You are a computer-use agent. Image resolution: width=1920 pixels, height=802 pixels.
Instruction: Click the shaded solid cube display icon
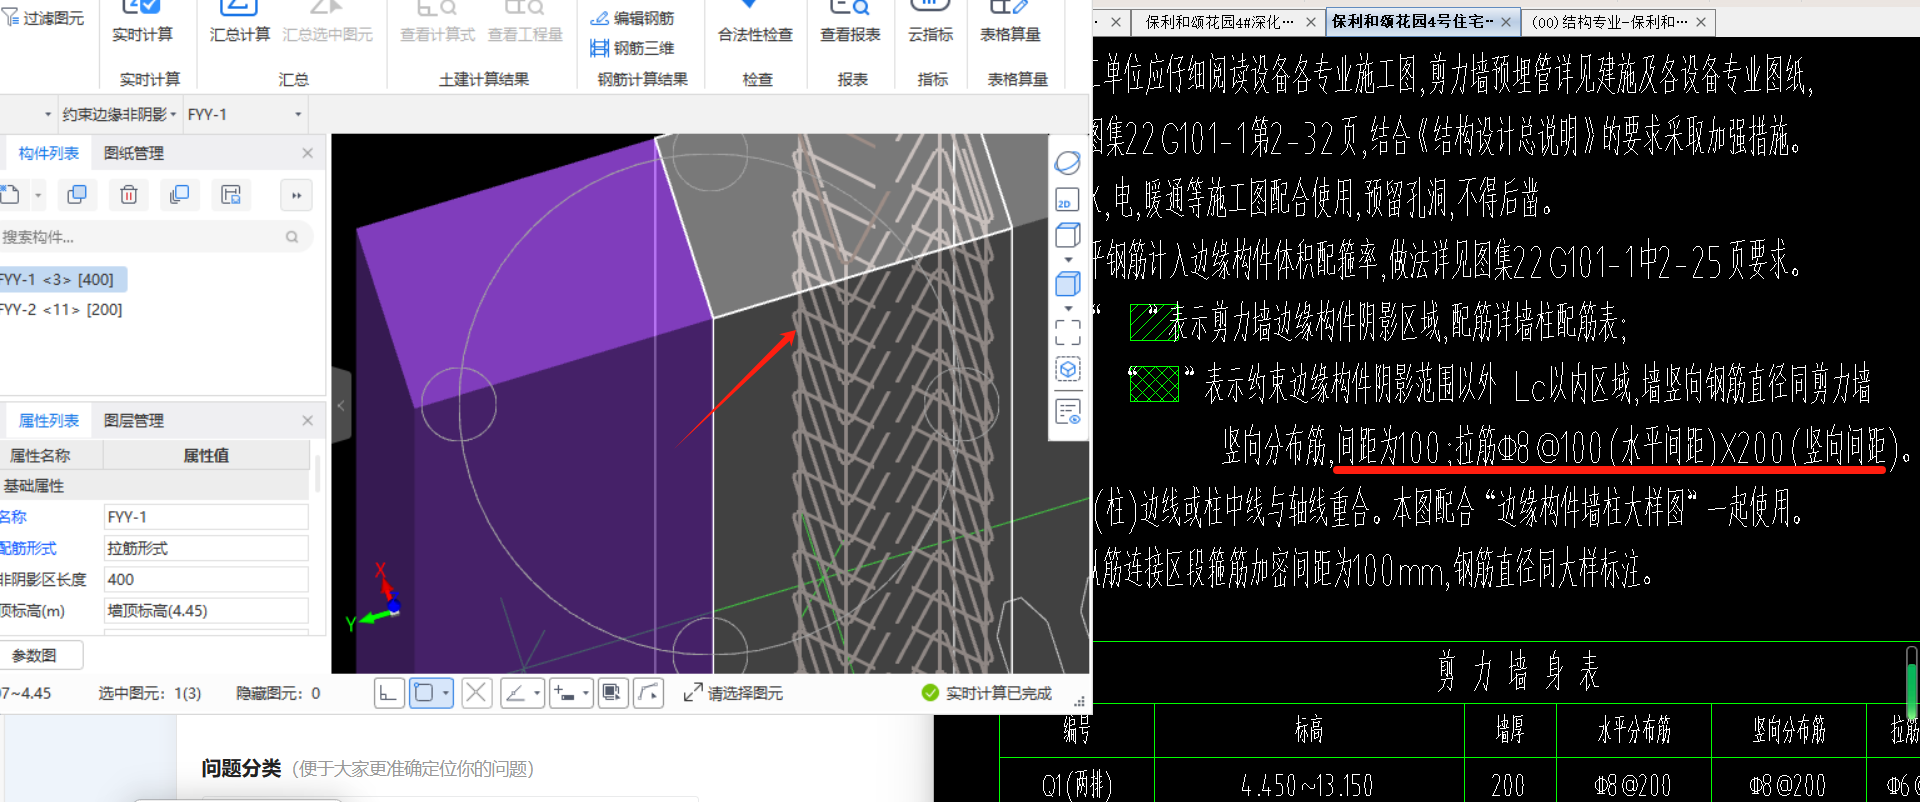coord(1068,284)
